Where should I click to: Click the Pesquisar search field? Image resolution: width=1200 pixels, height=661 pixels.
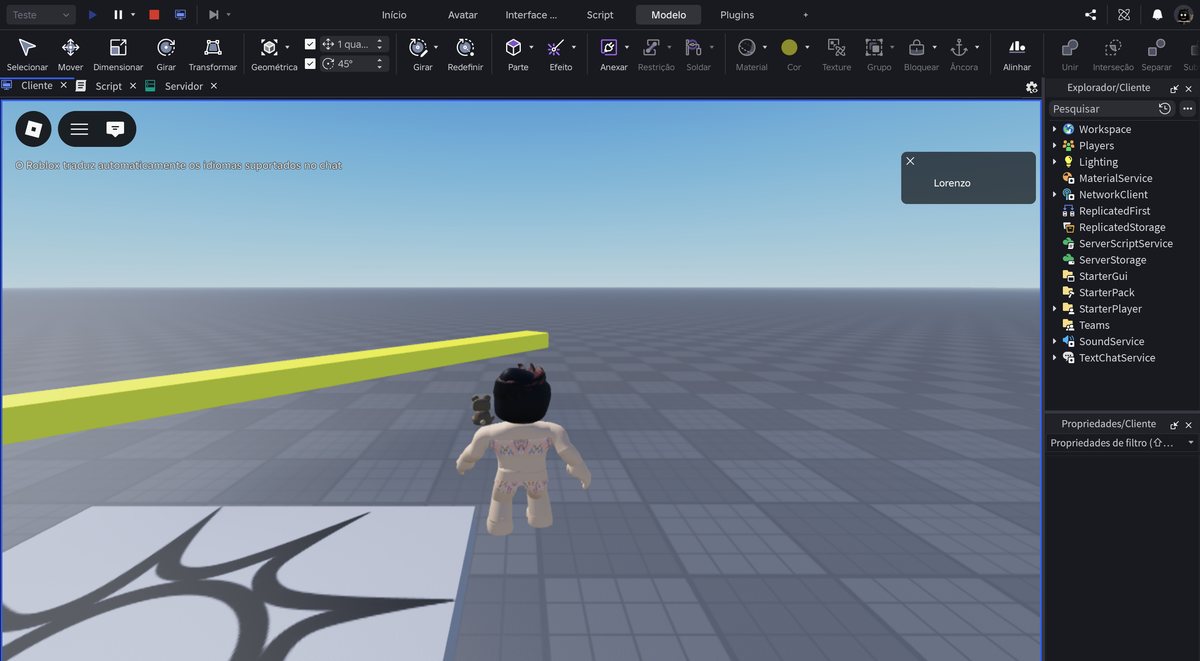point(1100,108)
